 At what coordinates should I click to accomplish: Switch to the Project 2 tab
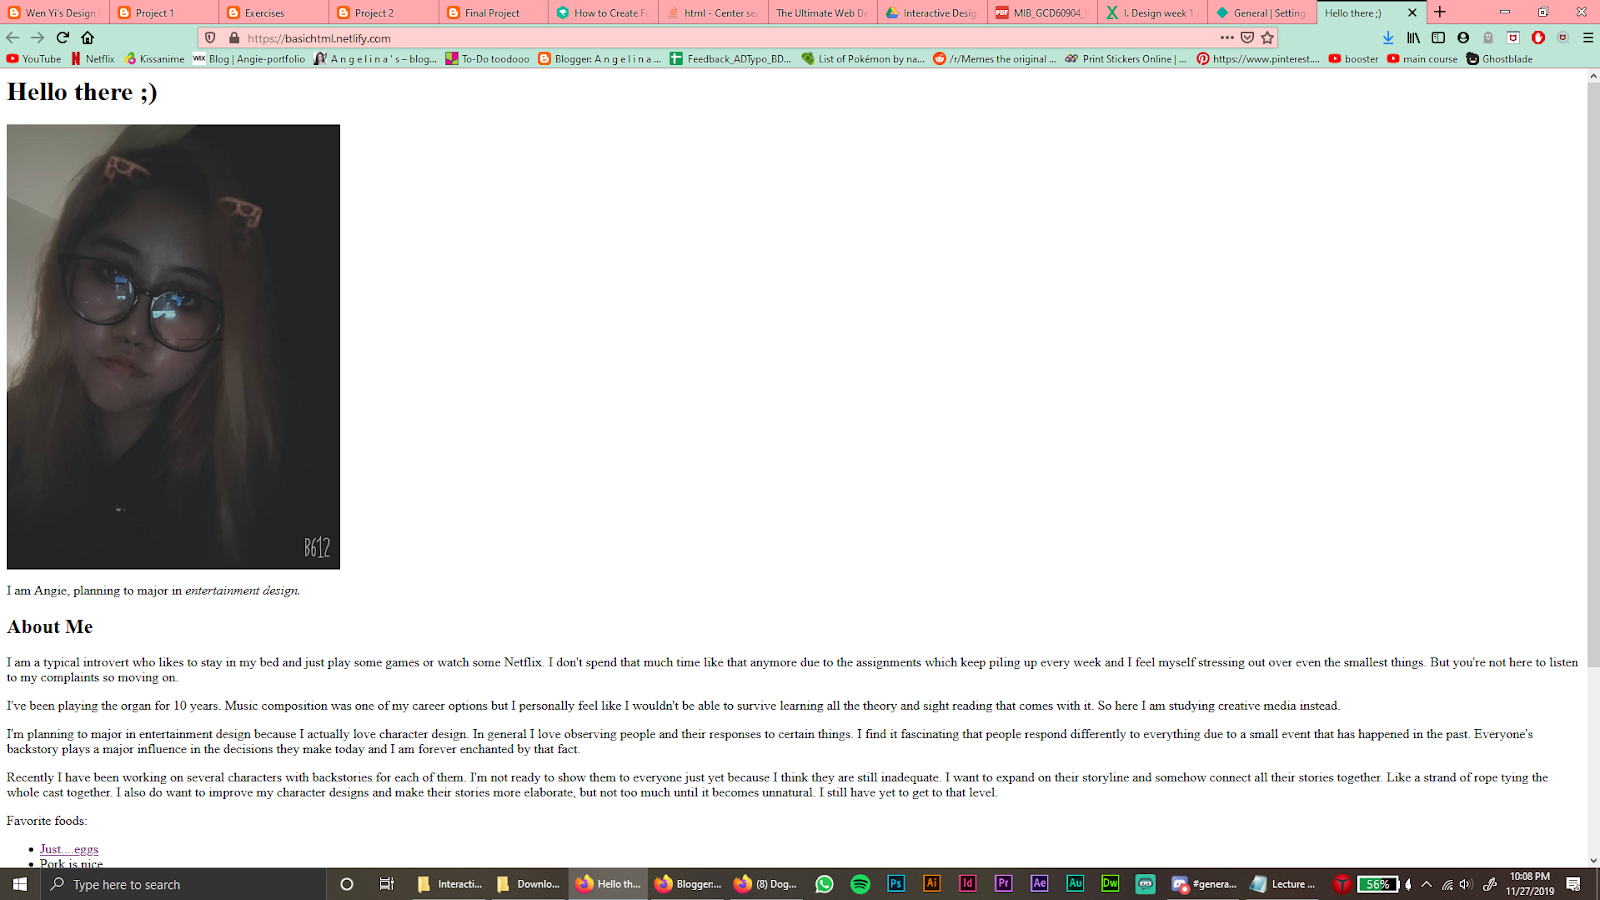click(384, 13)
